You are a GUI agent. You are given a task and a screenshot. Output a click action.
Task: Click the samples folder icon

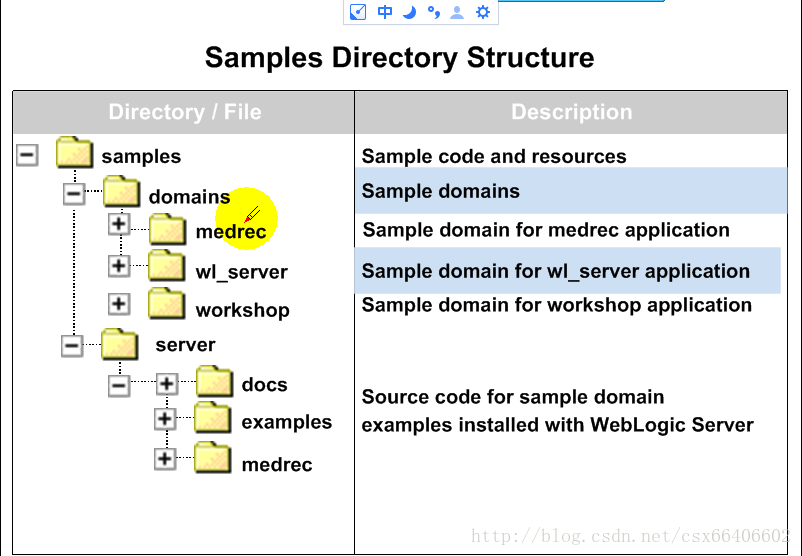[x=75, y=152]
